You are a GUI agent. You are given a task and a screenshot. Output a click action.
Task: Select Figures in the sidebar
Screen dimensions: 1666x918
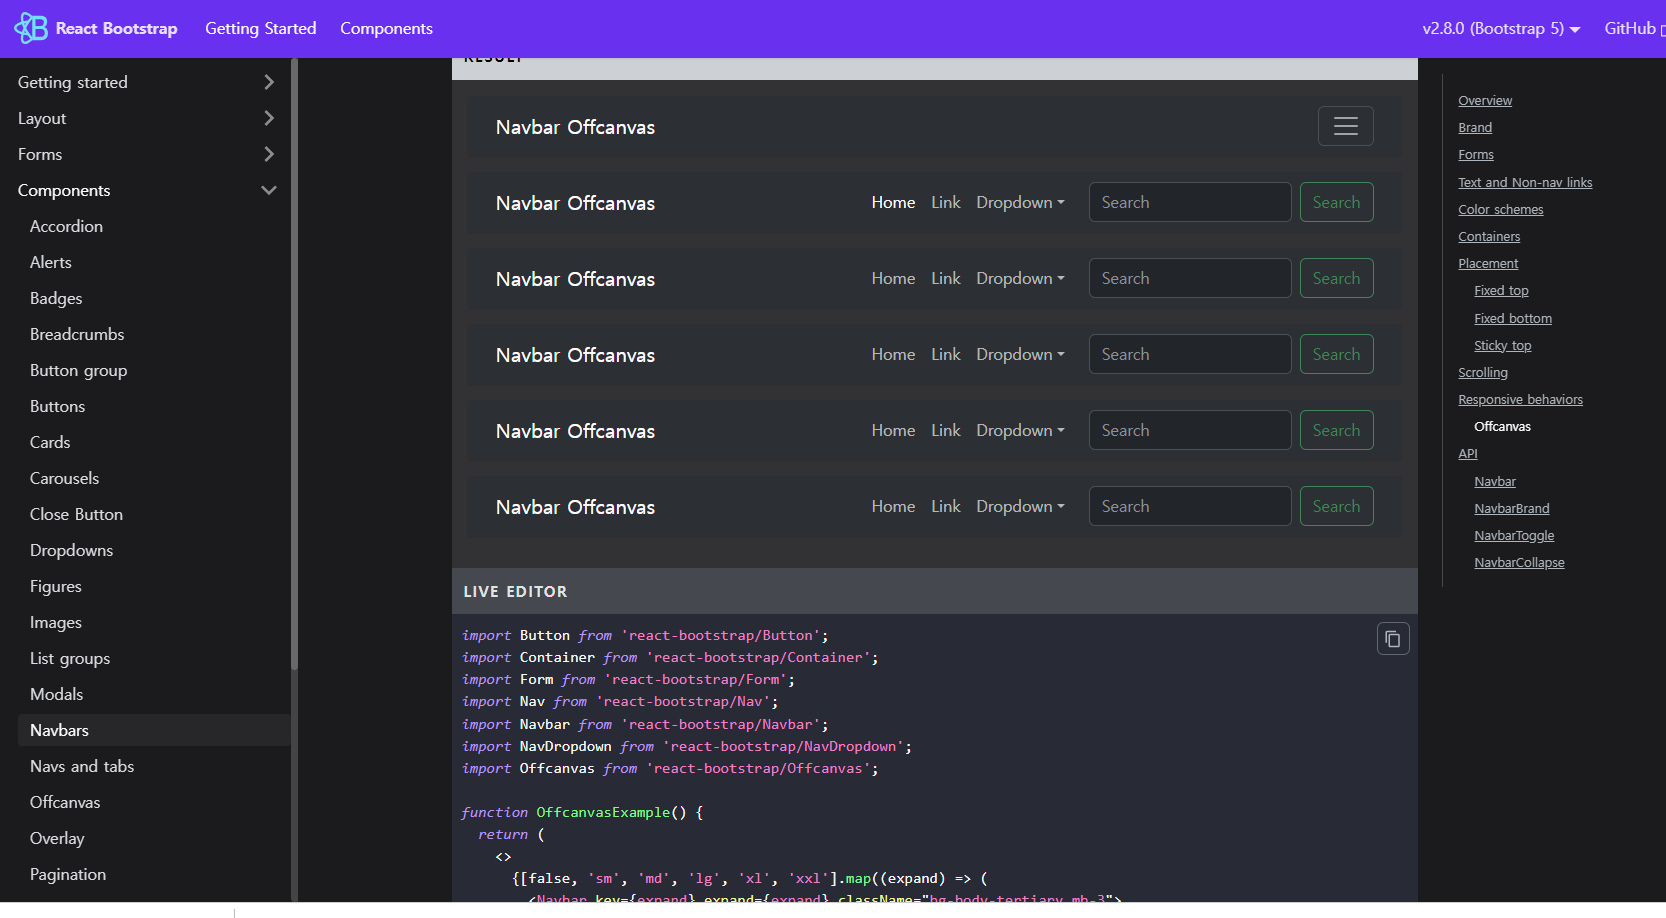[56, 586]
